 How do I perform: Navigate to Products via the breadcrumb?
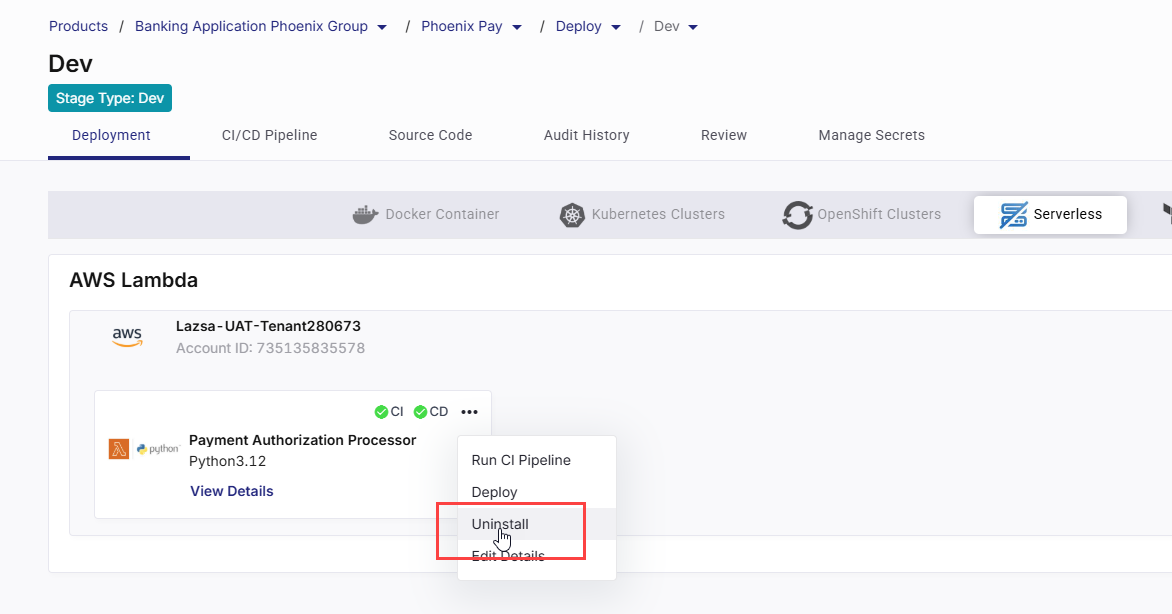[x=78, y=26]
